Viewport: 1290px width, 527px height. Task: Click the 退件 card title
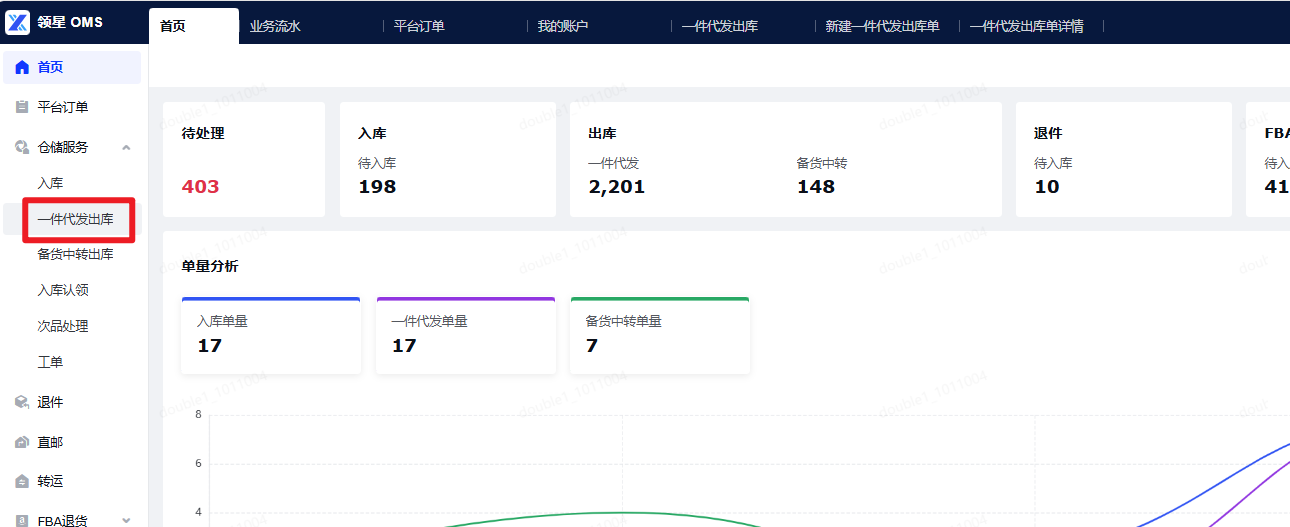pyautogui.click(x=1048, y=133)
